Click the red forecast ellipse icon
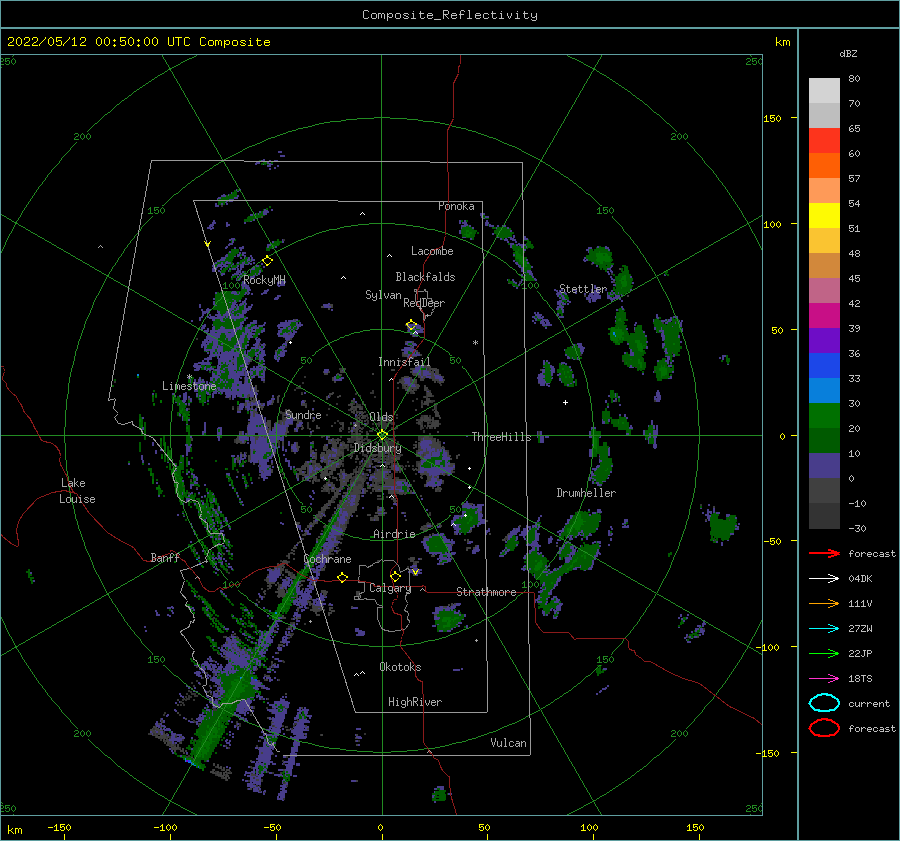 [x=824, y=728]
